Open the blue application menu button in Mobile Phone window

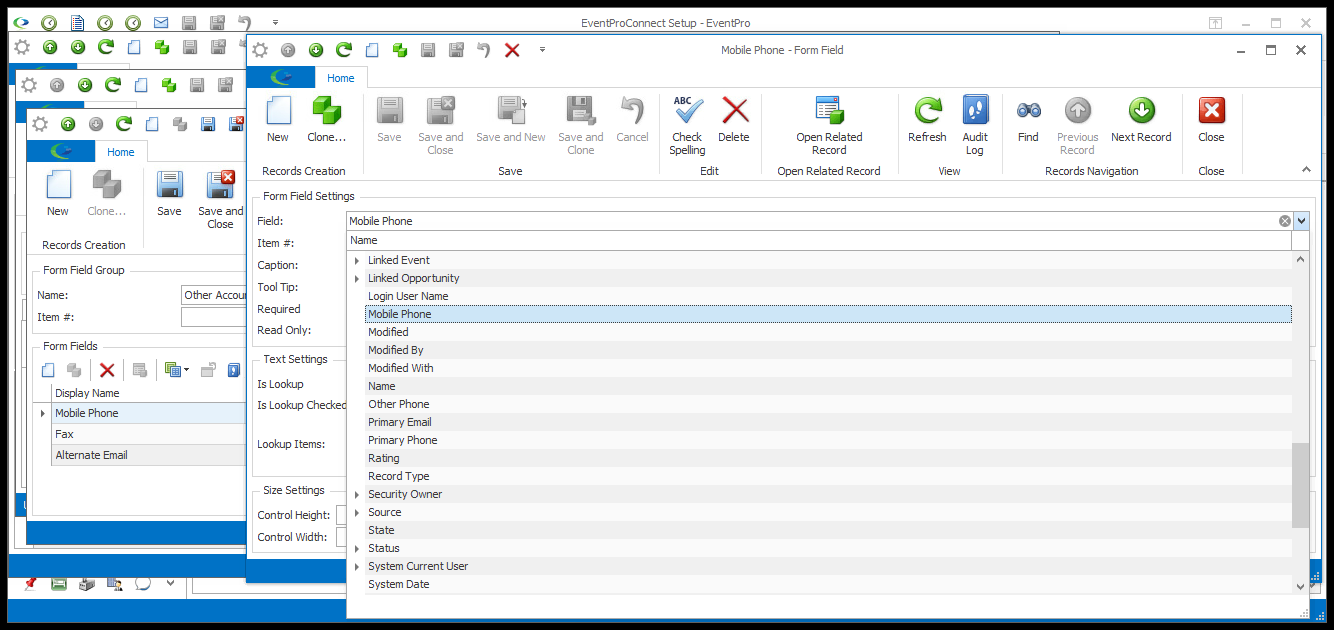[x=281, y=78]
